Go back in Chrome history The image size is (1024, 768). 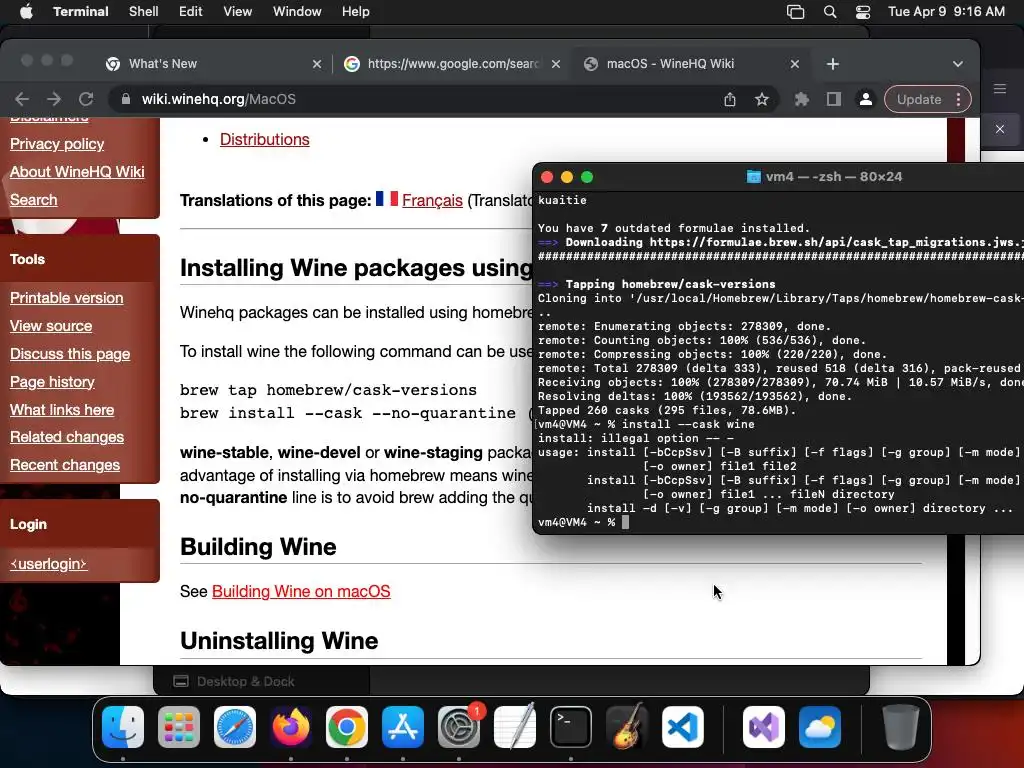(22, 99)
